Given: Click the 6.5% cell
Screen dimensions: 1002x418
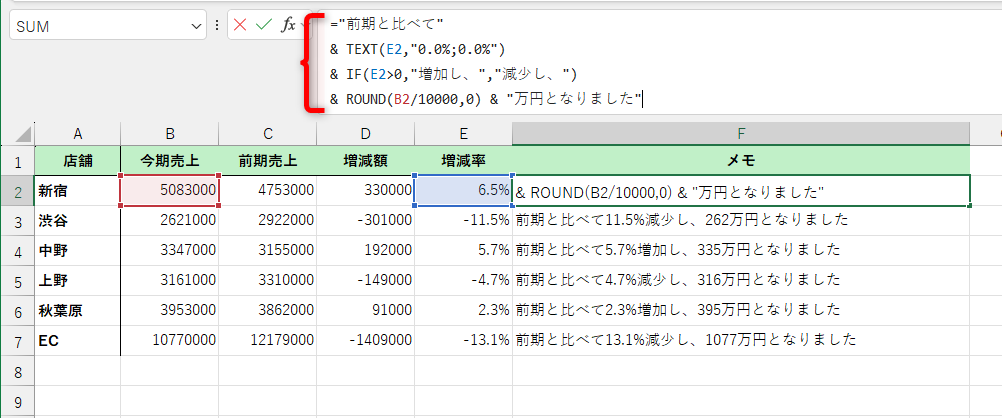Looking at the screenshot, I should click(463, 190).
